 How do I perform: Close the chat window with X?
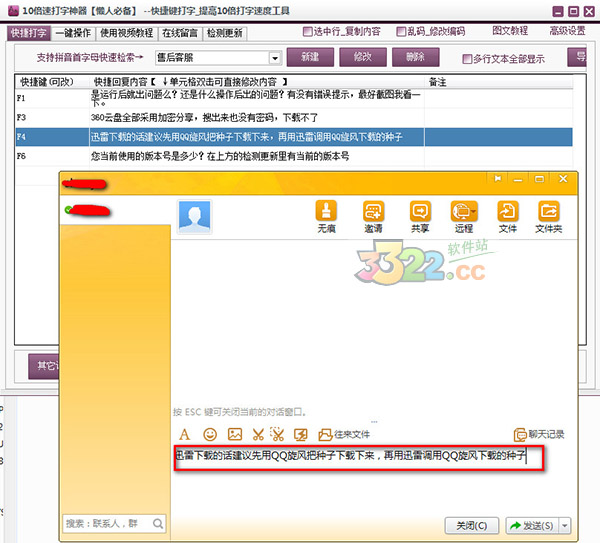[x=563, y=179]
